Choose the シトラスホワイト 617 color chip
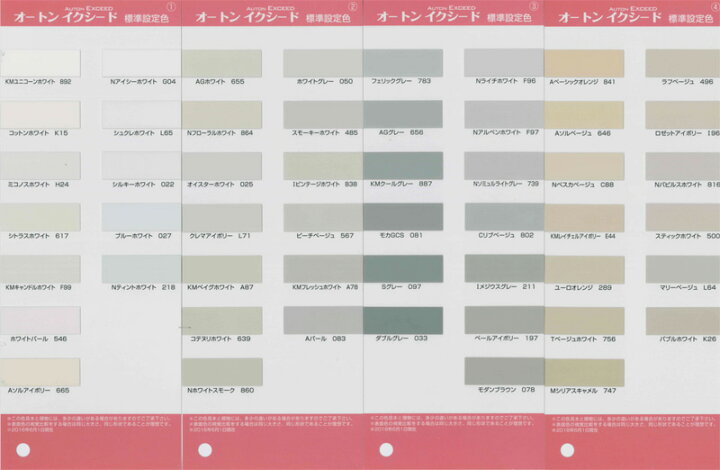The height and width of the screenshot is (470, 720). tap(40, 217)
